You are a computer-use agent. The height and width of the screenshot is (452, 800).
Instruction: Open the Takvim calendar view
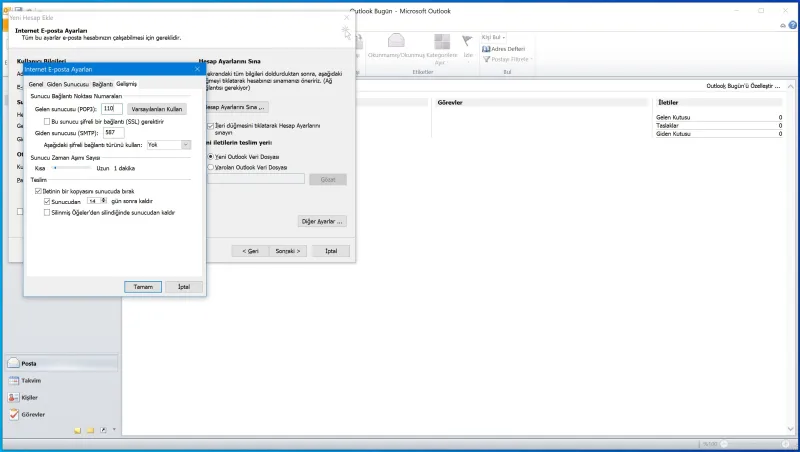(61, 381)
